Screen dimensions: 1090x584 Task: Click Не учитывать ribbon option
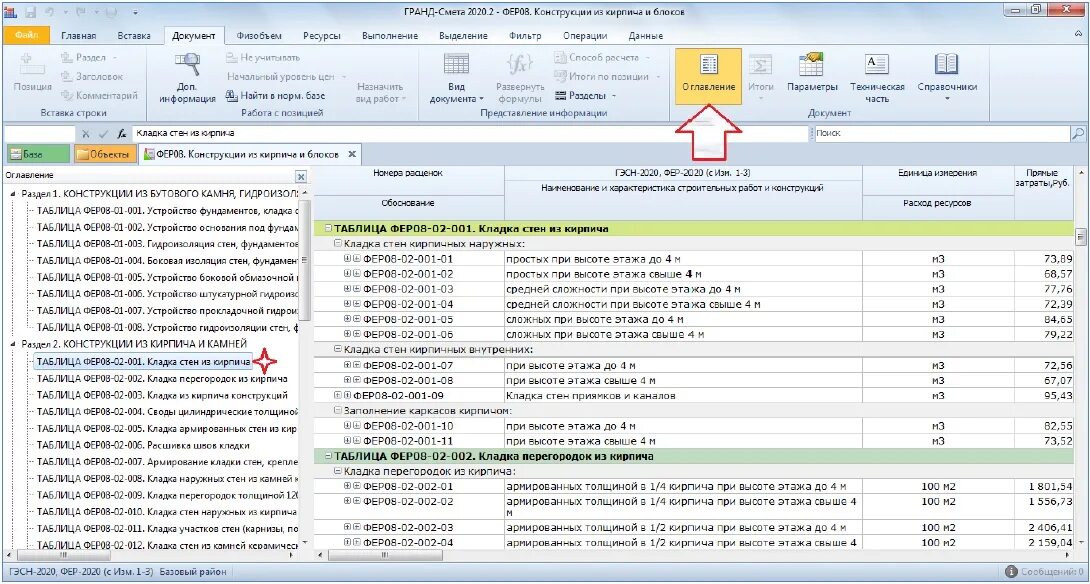coord(263,58)
